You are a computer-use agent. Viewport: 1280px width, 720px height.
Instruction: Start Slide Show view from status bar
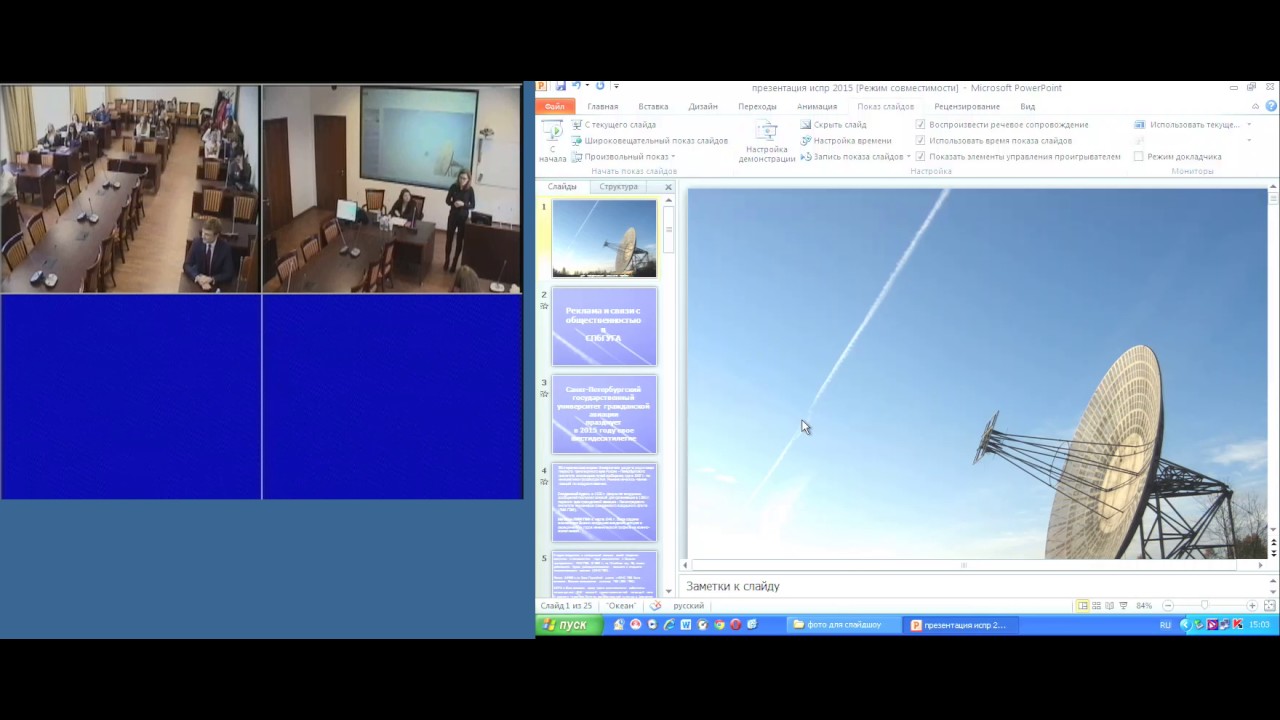[x=1123, y=606]
